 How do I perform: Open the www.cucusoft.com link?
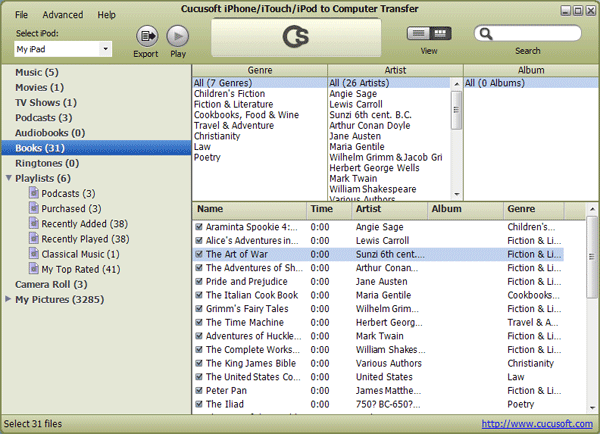537,424
